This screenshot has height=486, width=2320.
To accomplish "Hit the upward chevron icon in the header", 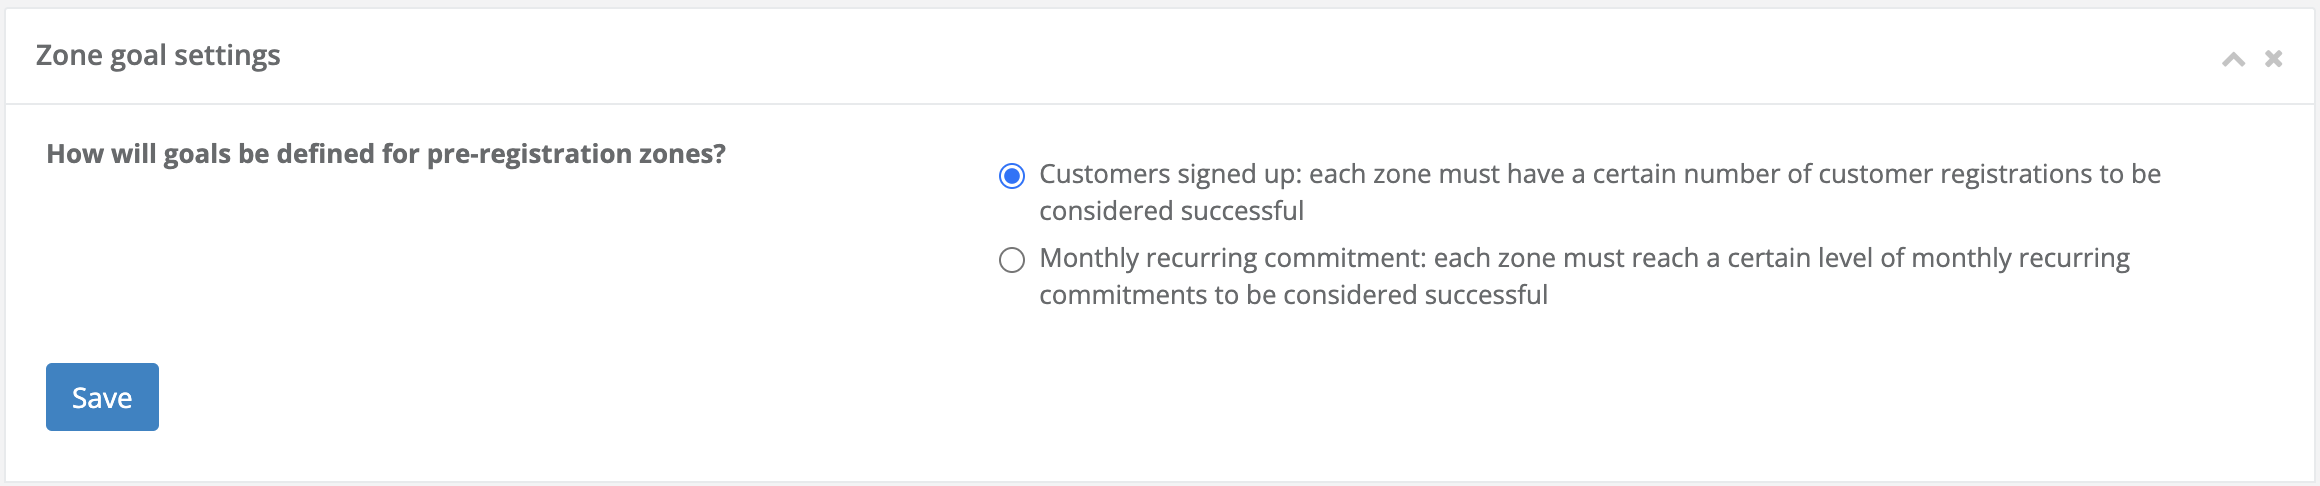I will [x=2233, y=59].
